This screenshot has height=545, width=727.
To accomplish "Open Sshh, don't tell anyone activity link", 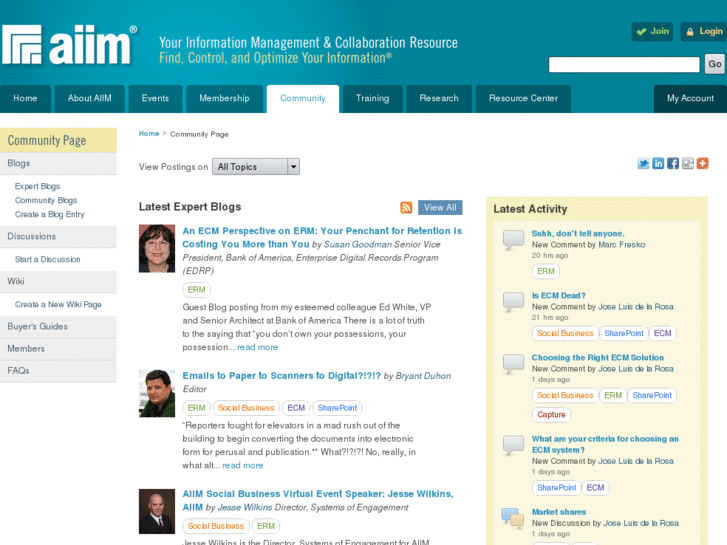I will pyautogui.click(x=578, y=234).
